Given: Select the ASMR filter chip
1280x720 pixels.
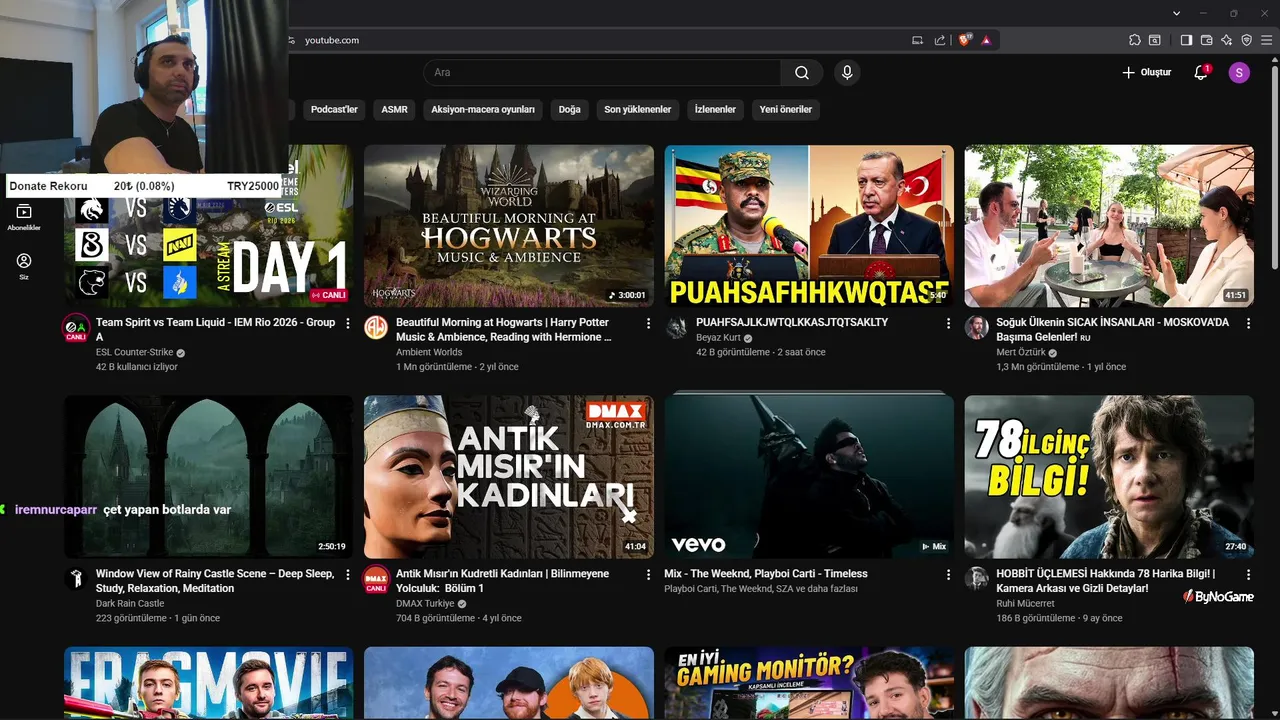Looking at the screenshot, I should tap(394, 109).
